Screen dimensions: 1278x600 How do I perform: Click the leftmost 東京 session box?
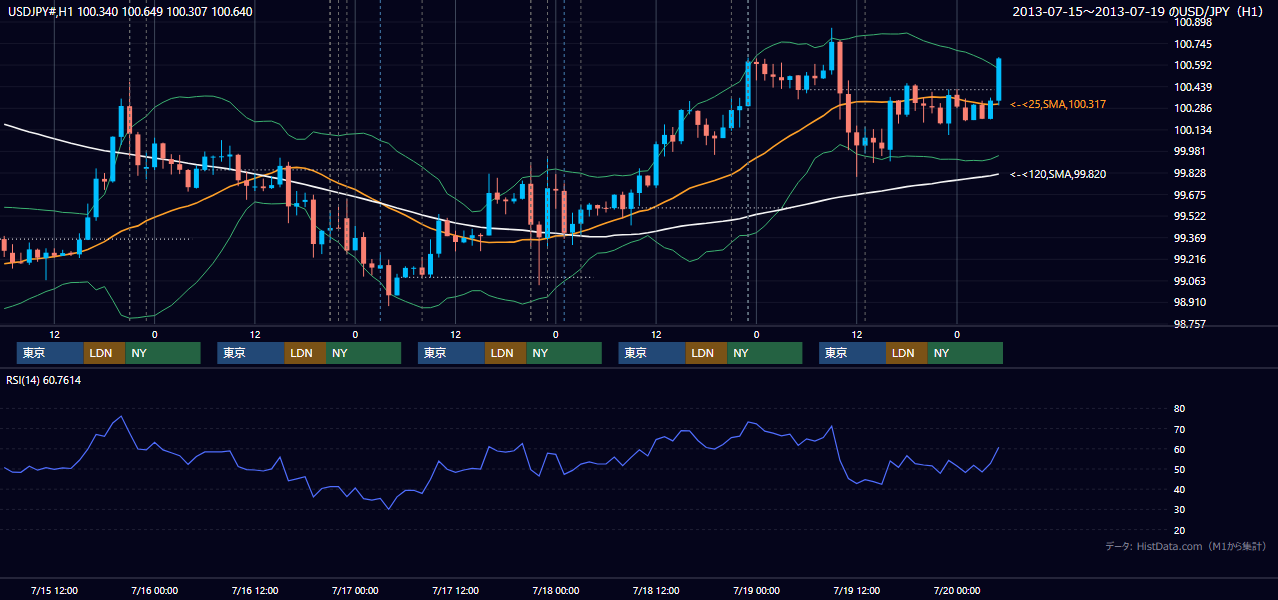pyautogui.click(x=50, y=353)
